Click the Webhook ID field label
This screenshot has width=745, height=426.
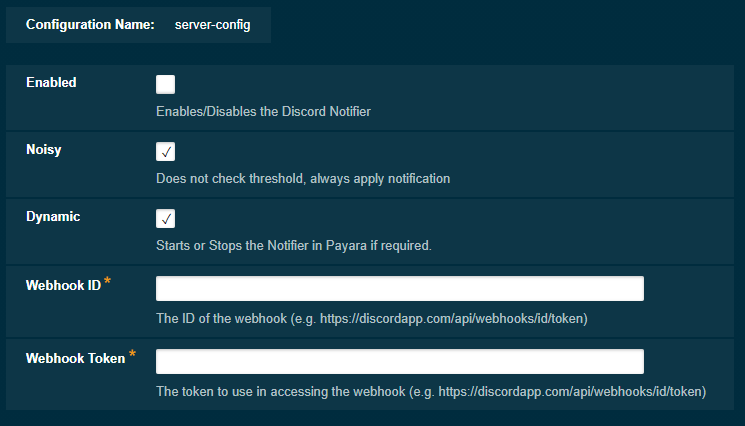(62, 286)
